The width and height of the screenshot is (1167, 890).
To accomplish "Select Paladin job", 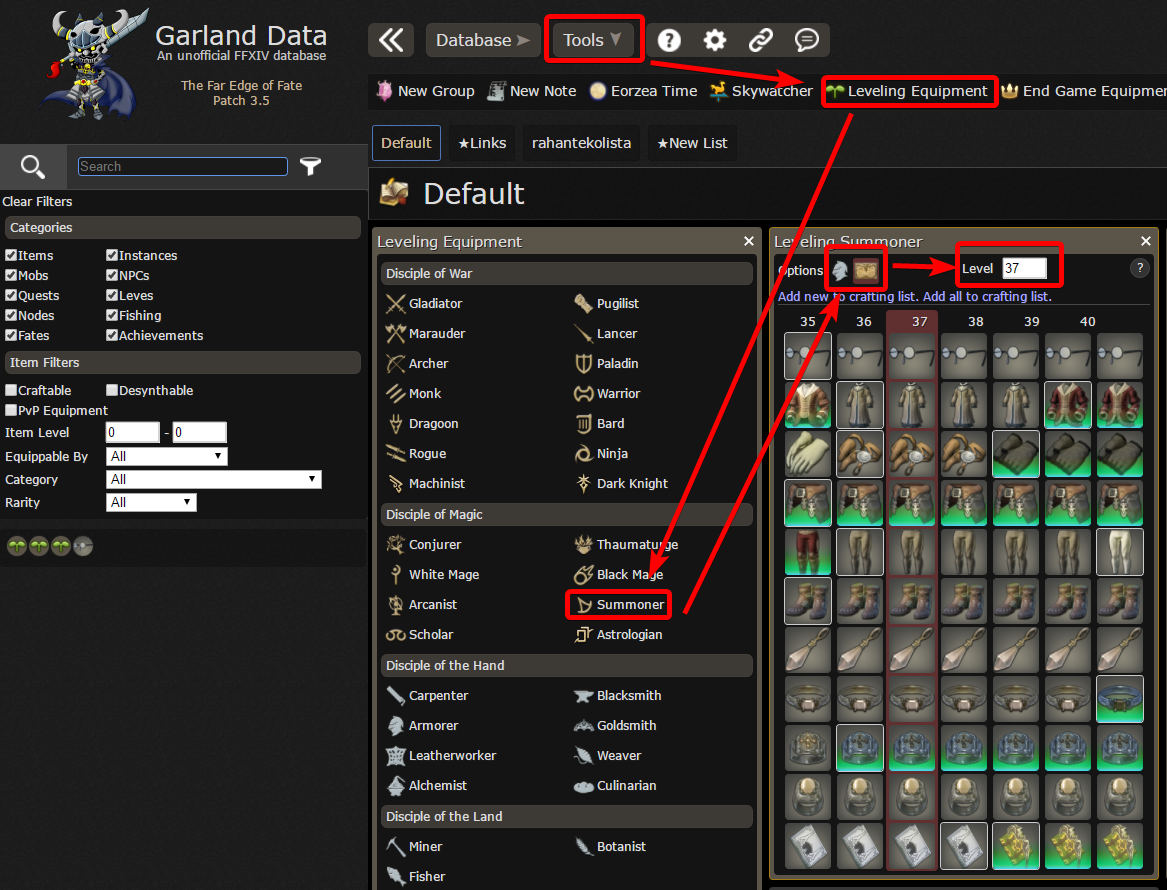I will 607,364.
